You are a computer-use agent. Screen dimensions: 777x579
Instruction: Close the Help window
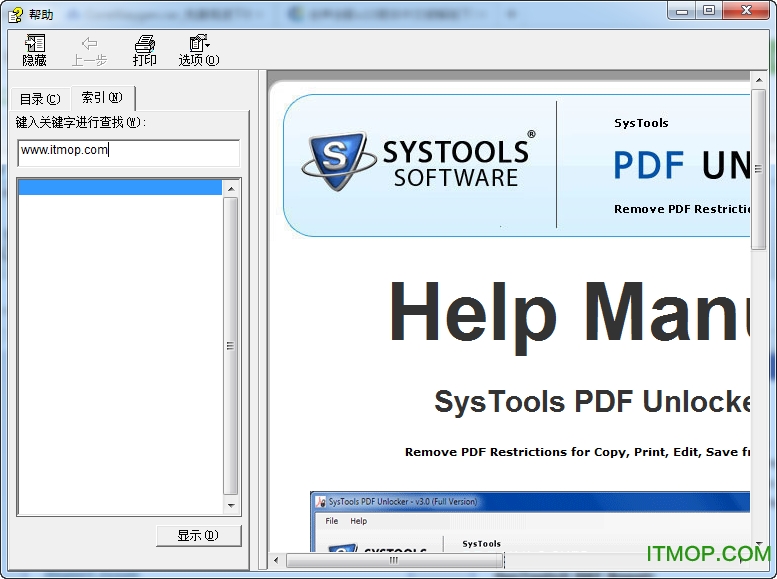click(x=746, y=10)
